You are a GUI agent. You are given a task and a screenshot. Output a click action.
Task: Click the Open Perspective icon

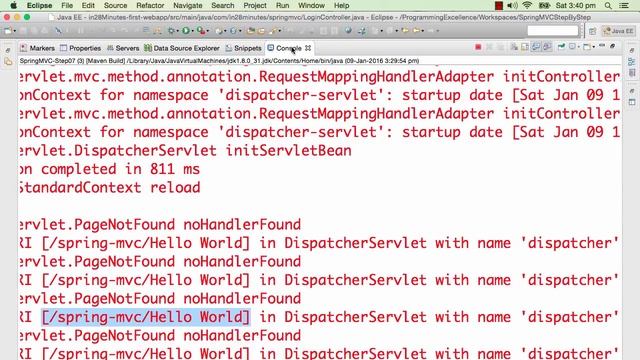click(x=593, y=31)
